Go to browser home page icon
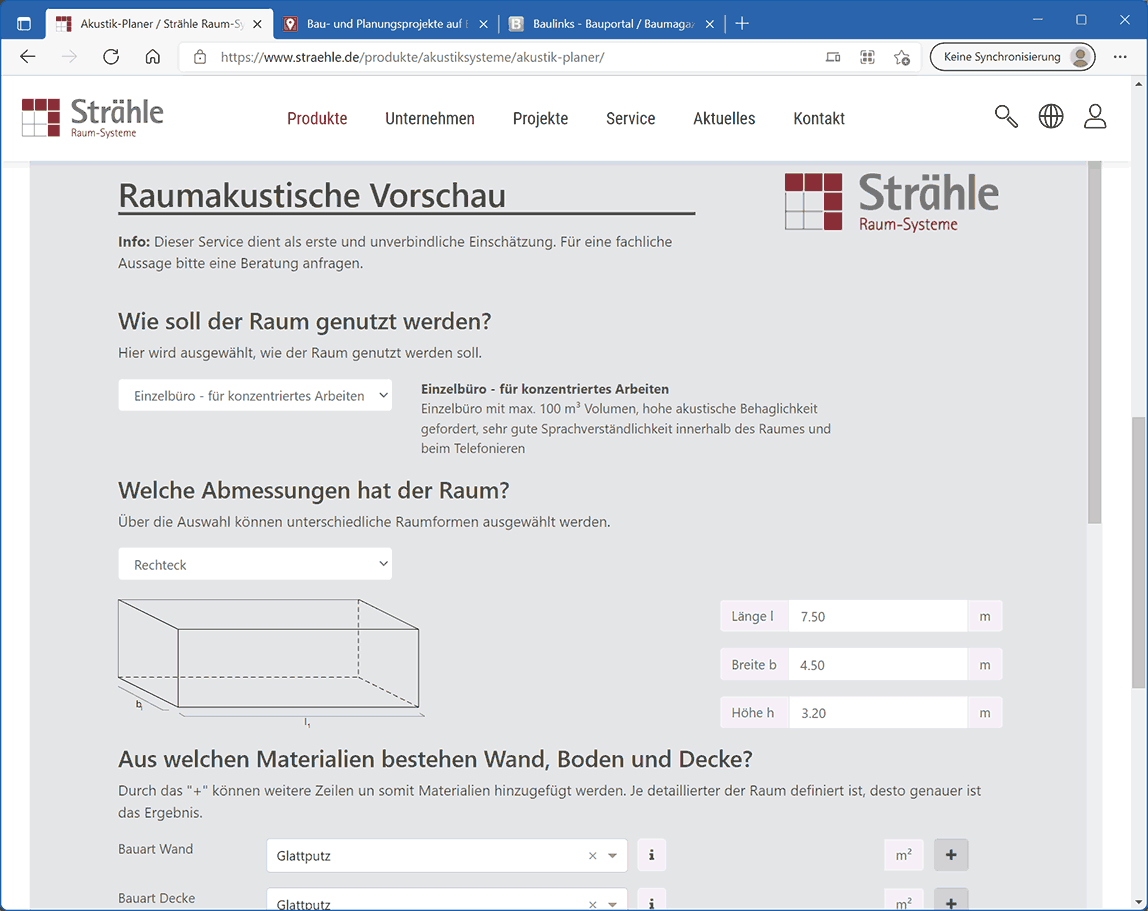The width and height of the screenshot is (1148, 911). pos(152,57)
